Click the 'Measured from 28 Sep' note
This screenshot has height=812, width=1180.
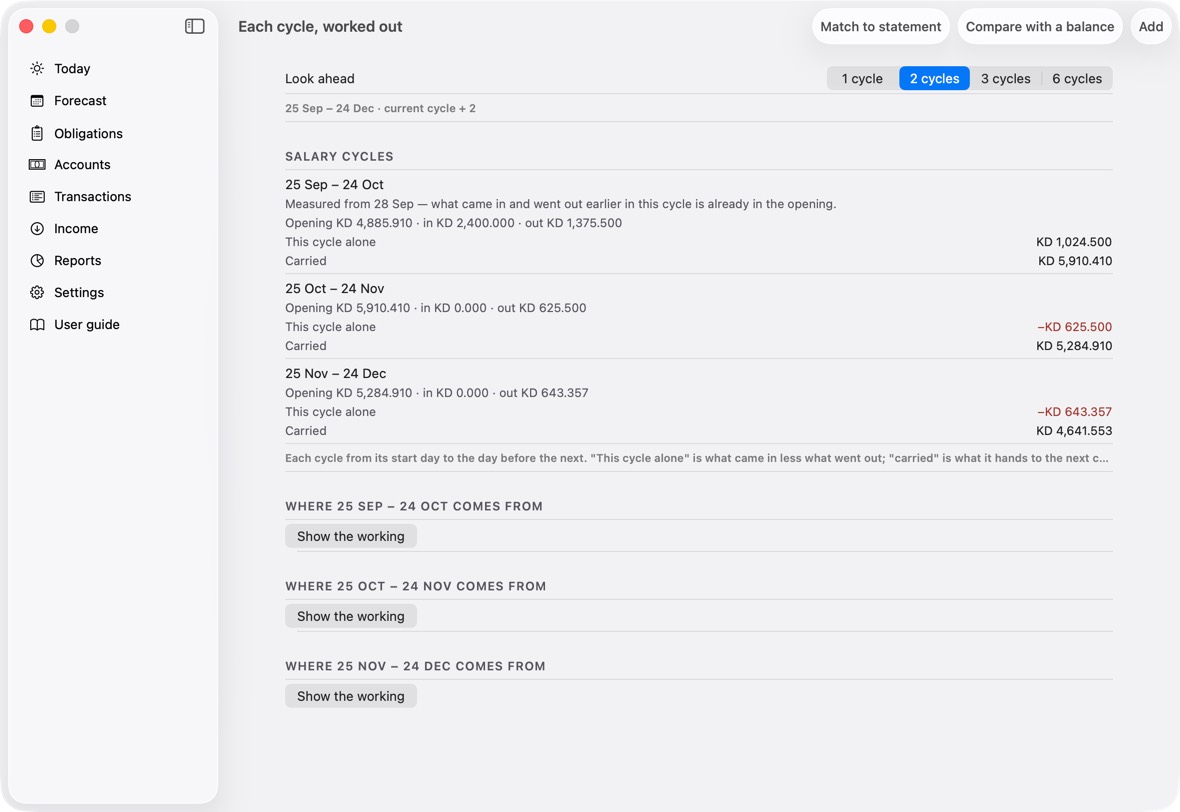tap(561, 204)
